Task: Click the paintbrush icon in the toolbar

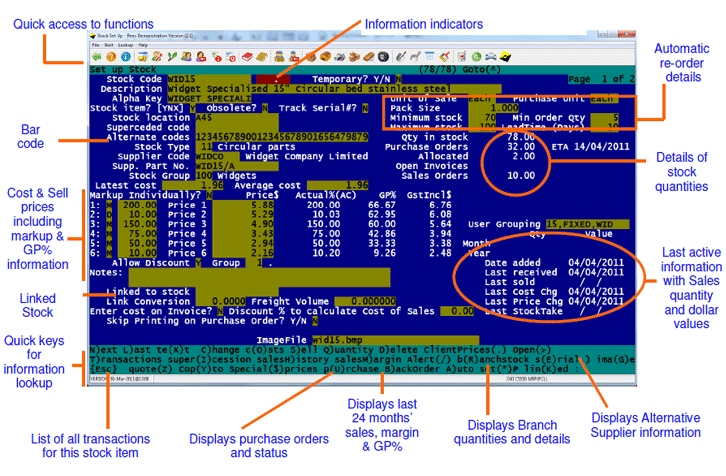Action: click(x=443, y=58)
